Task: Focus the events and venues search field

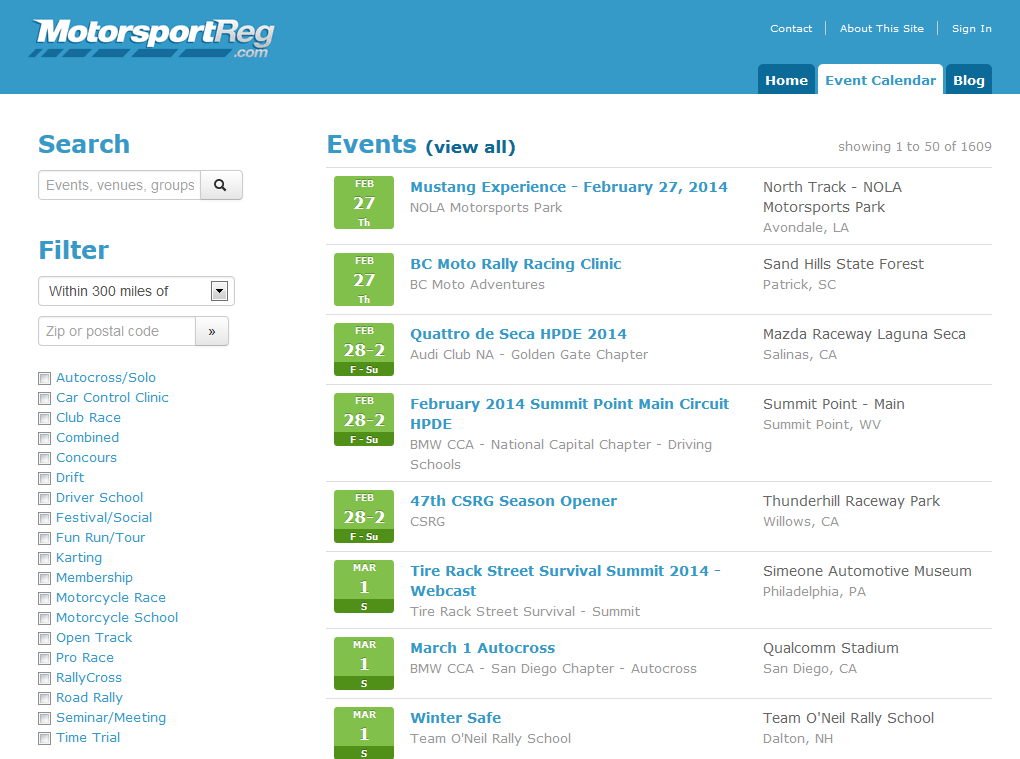Action: (x=120, y=185)
